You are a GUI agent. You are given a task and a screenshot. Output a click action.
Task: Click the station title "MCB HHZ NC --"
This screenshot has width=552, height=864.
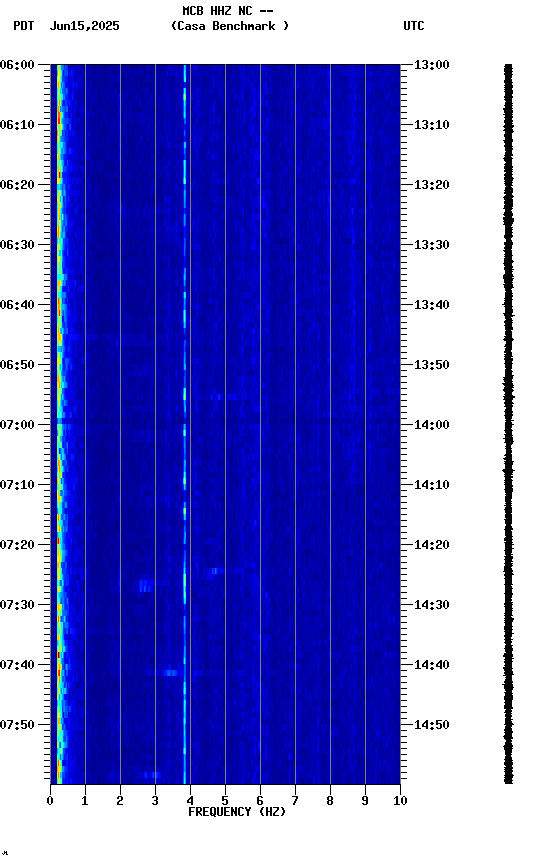228,11
